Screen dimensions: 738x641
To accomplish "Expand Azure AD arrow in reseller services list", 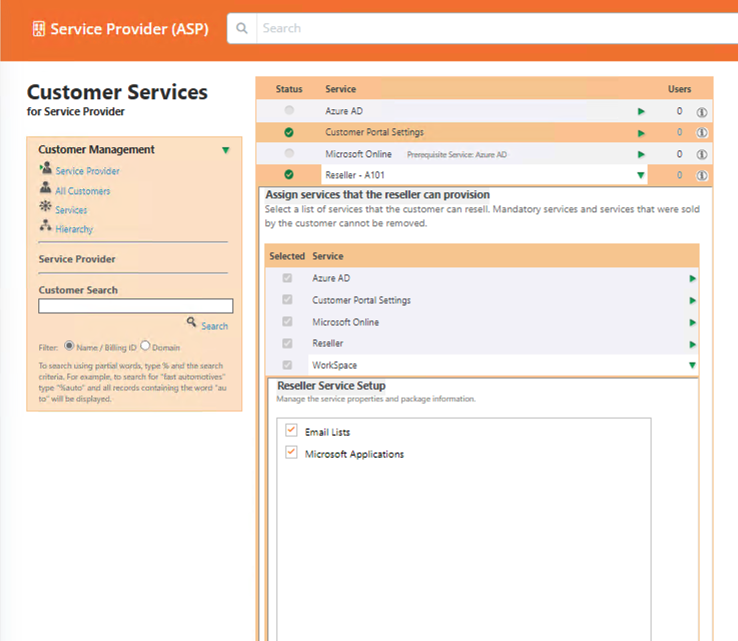I will 692,279.
